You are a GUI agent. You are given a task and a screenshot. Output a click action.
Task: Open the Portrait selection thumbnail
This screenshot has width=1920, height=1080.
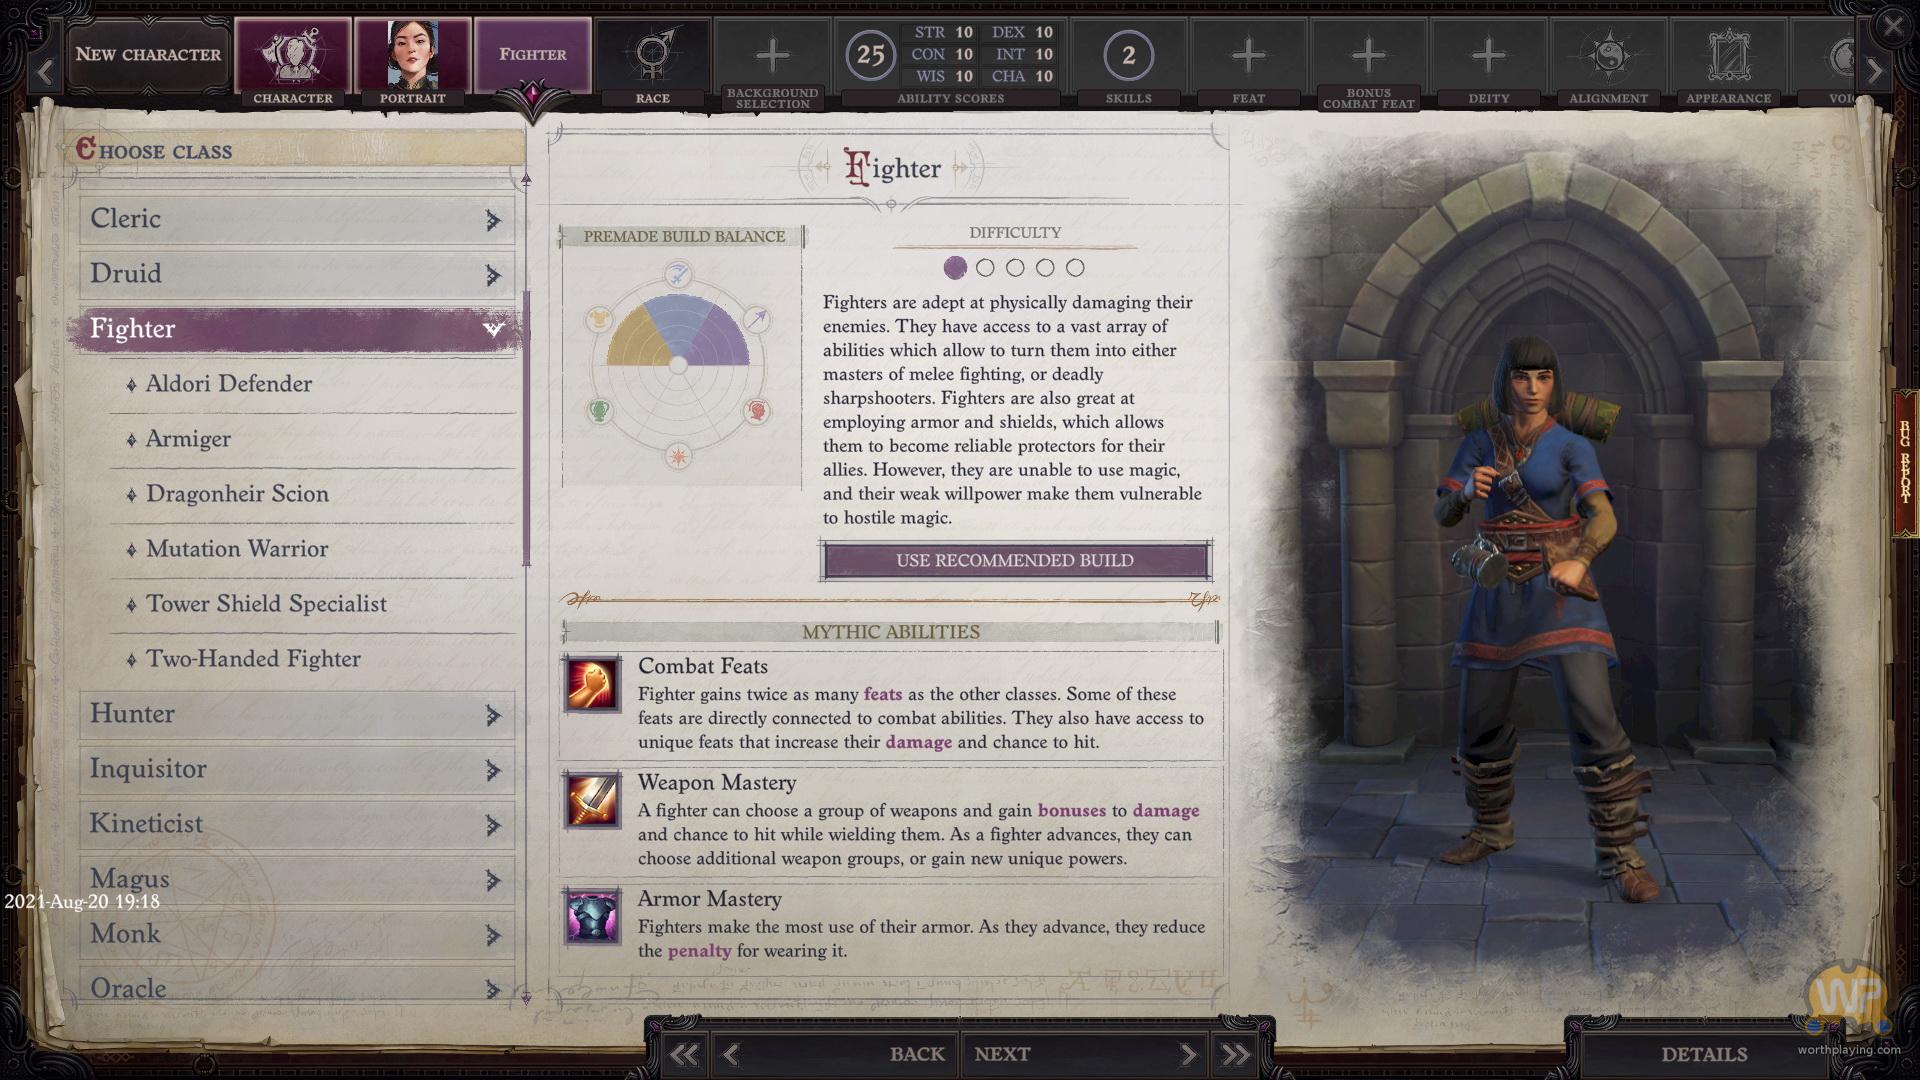point(412,55)
